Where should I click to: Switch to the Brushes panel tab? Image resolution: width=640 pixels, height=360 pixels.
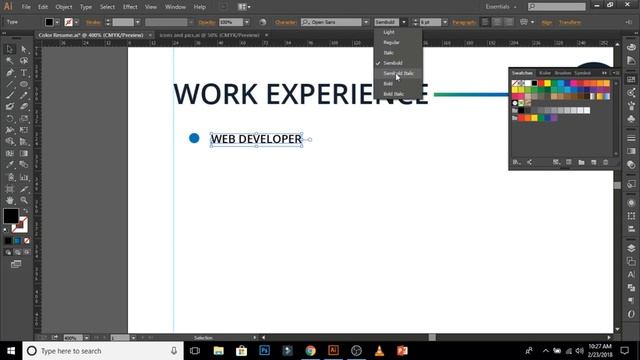(562, 73)
